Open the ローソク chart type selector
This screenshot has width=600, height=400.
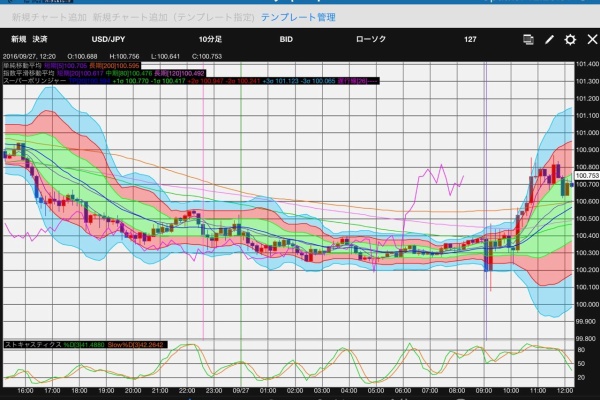click(369, 39)
